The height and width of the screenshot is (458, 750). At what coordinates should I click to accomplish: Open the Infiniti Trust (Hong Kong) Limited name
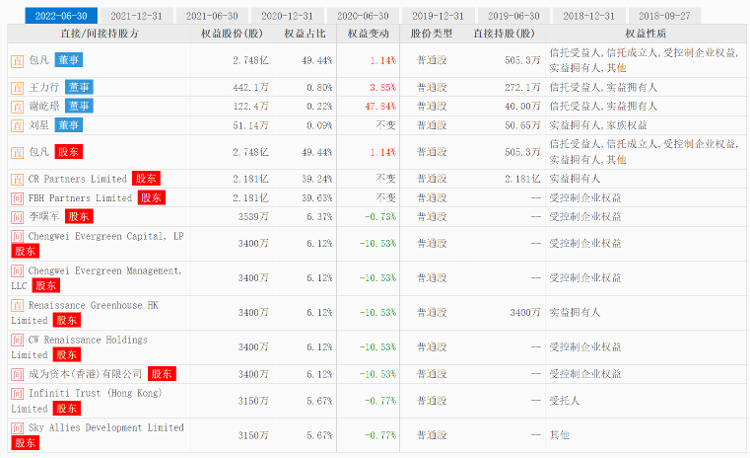(x=91, y=393)
